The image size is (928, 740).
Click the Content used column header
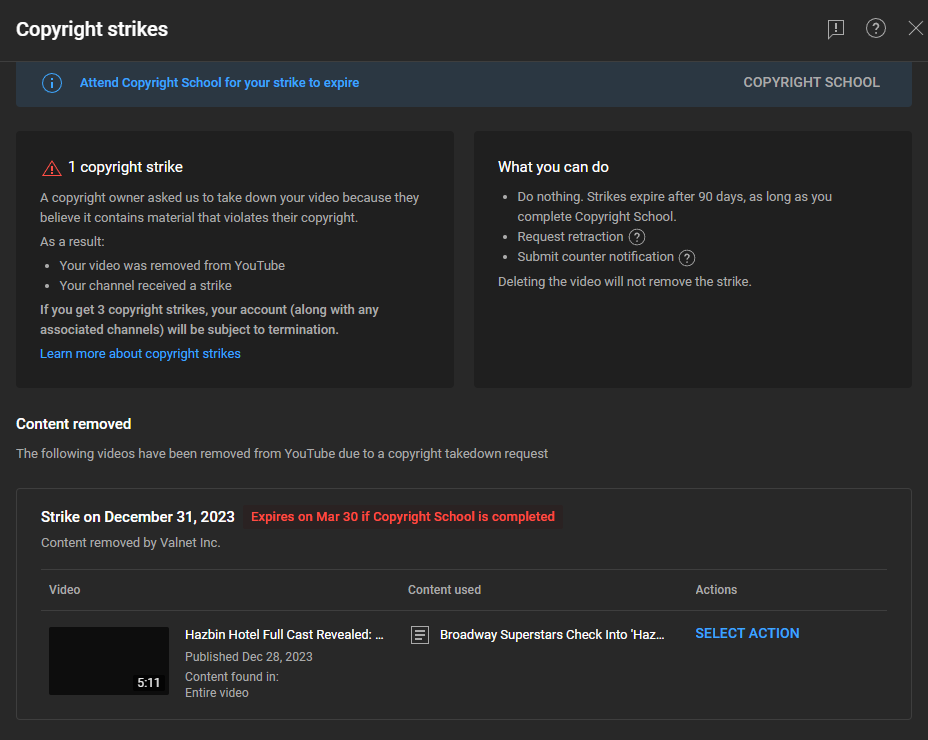coord(444,590)
